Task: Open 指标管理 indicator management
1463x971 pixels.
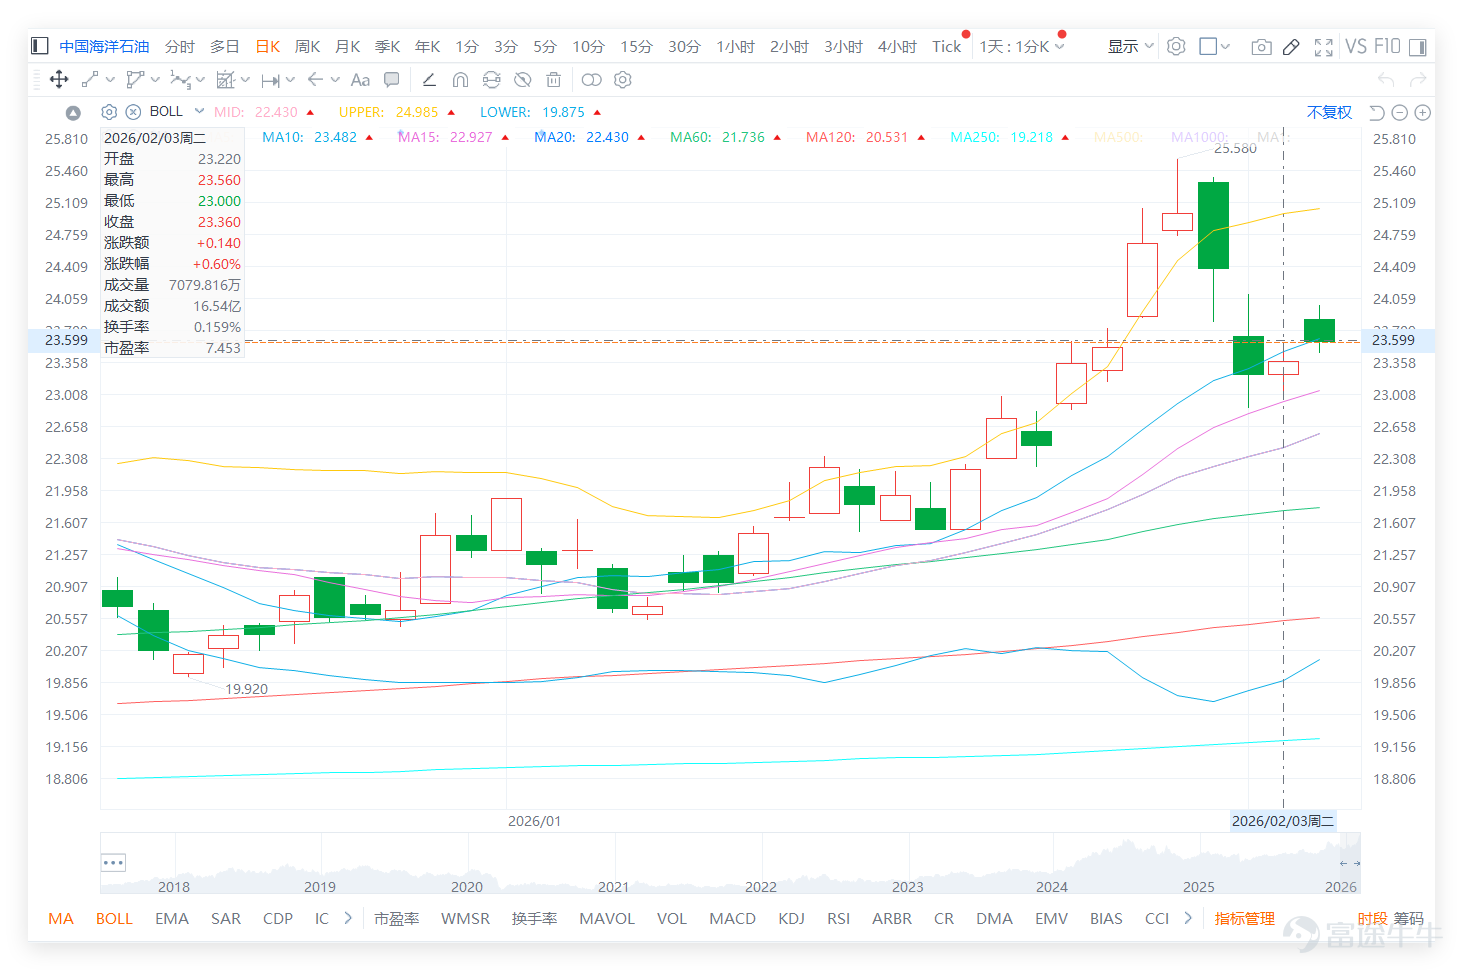Action: [1244, 918]
